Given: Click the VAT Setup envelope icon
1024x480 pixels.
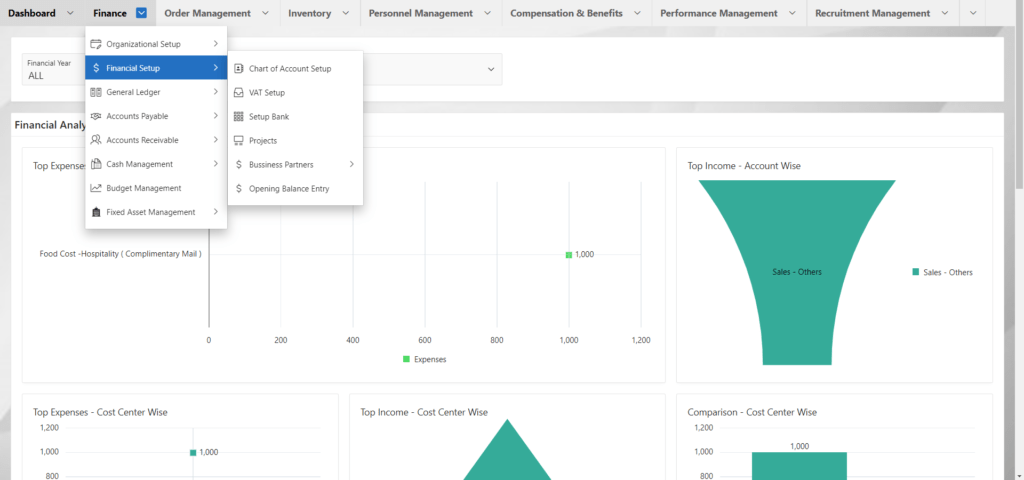Looking at the screenshot, I should click(x=239, y=93).
